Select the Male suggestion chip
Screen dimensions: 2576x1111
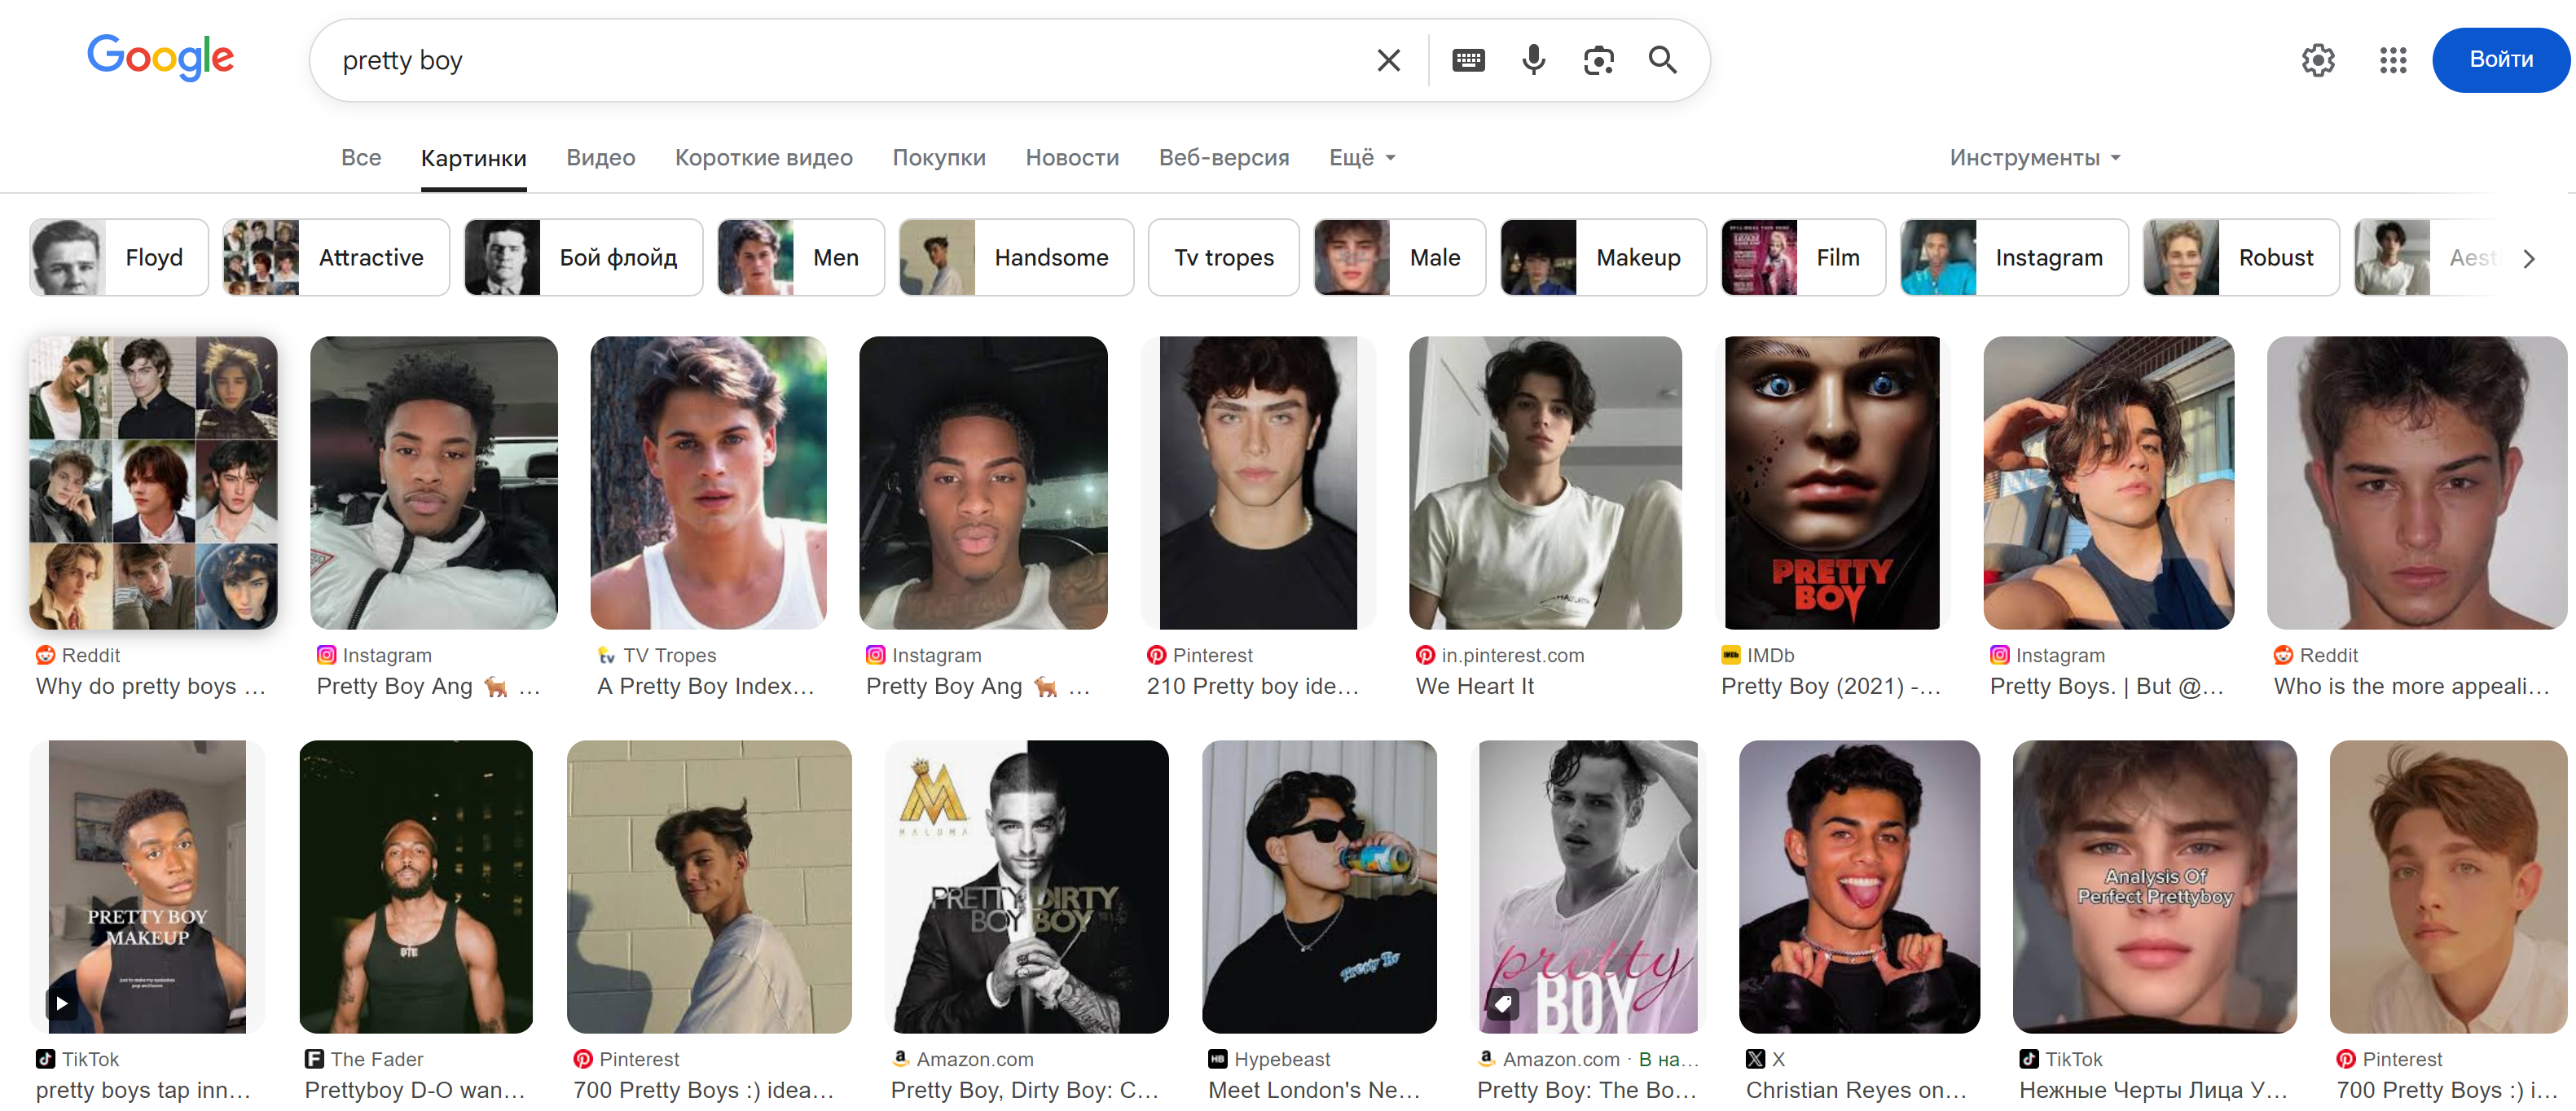coord(1400,258)
